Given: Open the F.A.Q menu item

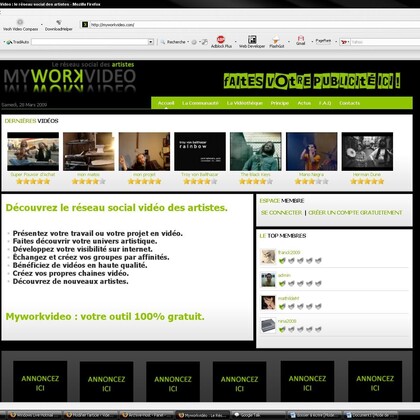Looking at the screenshot, I should pyautogui.click(x=325, y=103).
